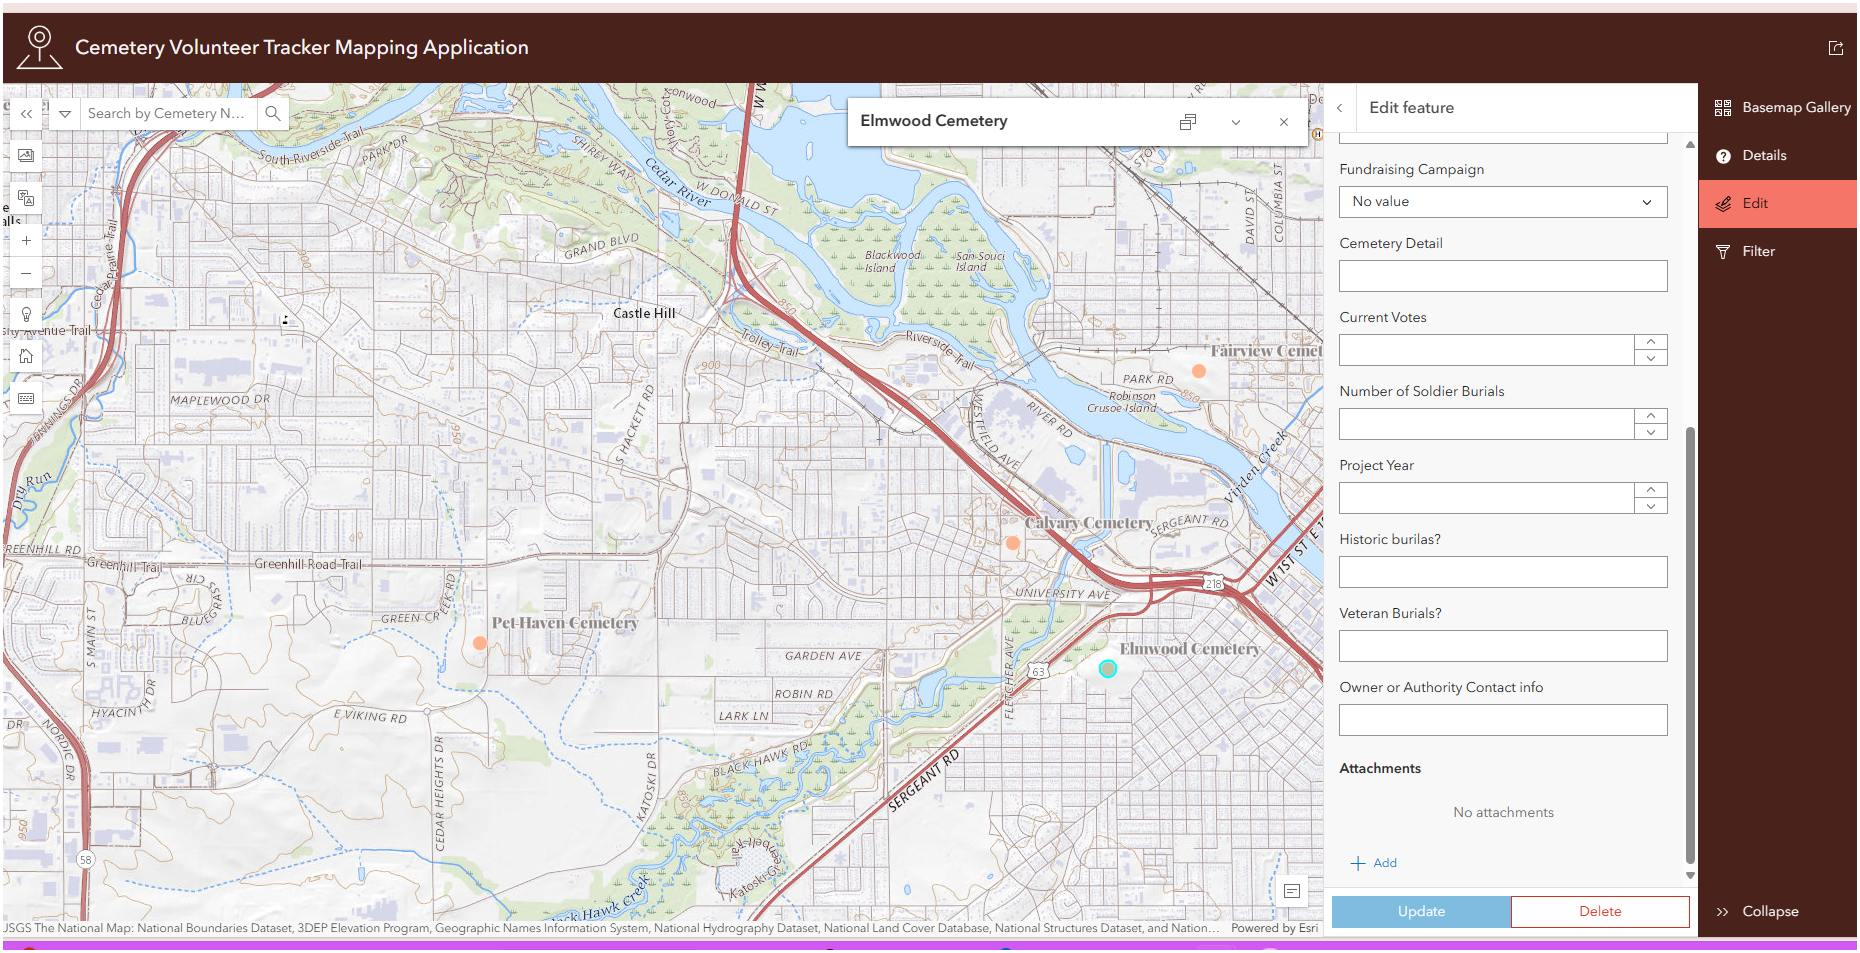This screenshot has width=1860, height=953.
Task: Click the Basemap Gallery grid icon
Action: pyautogui.click(x=1723, y=108)
